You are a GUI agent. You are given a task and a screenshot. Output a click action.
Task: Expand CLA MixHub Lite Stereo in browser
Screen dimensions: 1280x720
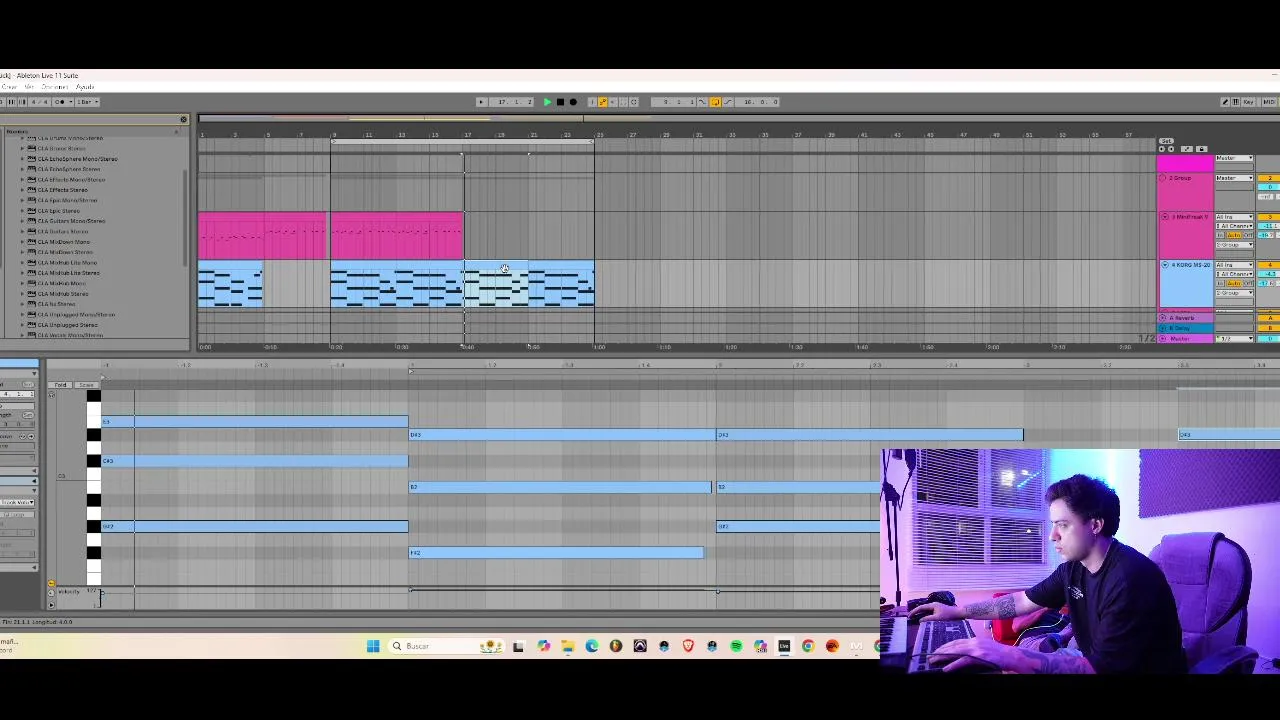coord(23,273)
